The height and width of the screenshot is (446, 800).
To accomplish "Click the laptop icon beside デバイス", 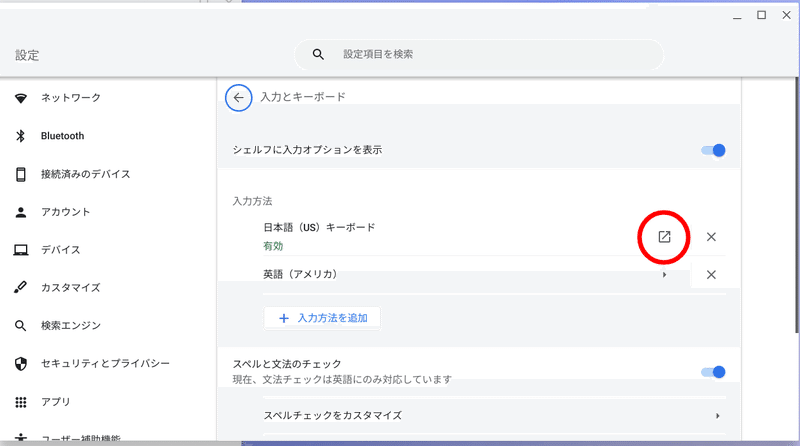I will 20,250.
